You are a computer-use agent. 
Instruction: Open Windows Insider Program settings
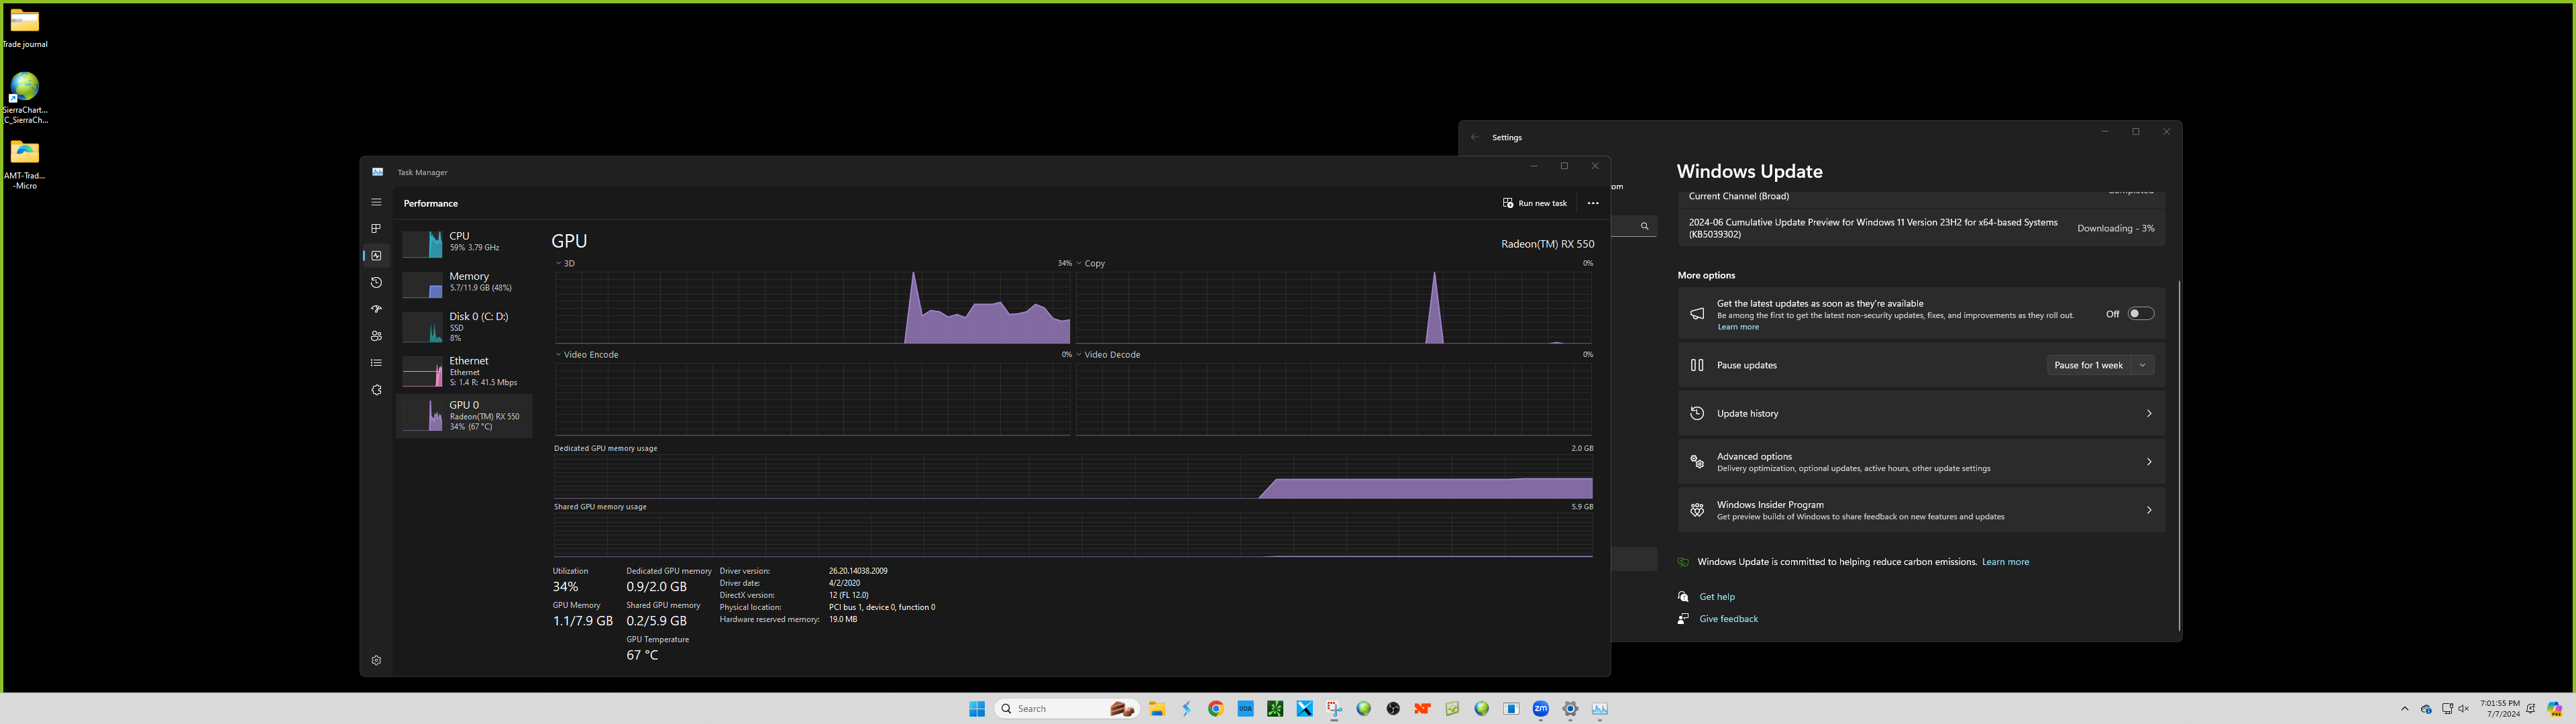click(x=1921, y=510)
